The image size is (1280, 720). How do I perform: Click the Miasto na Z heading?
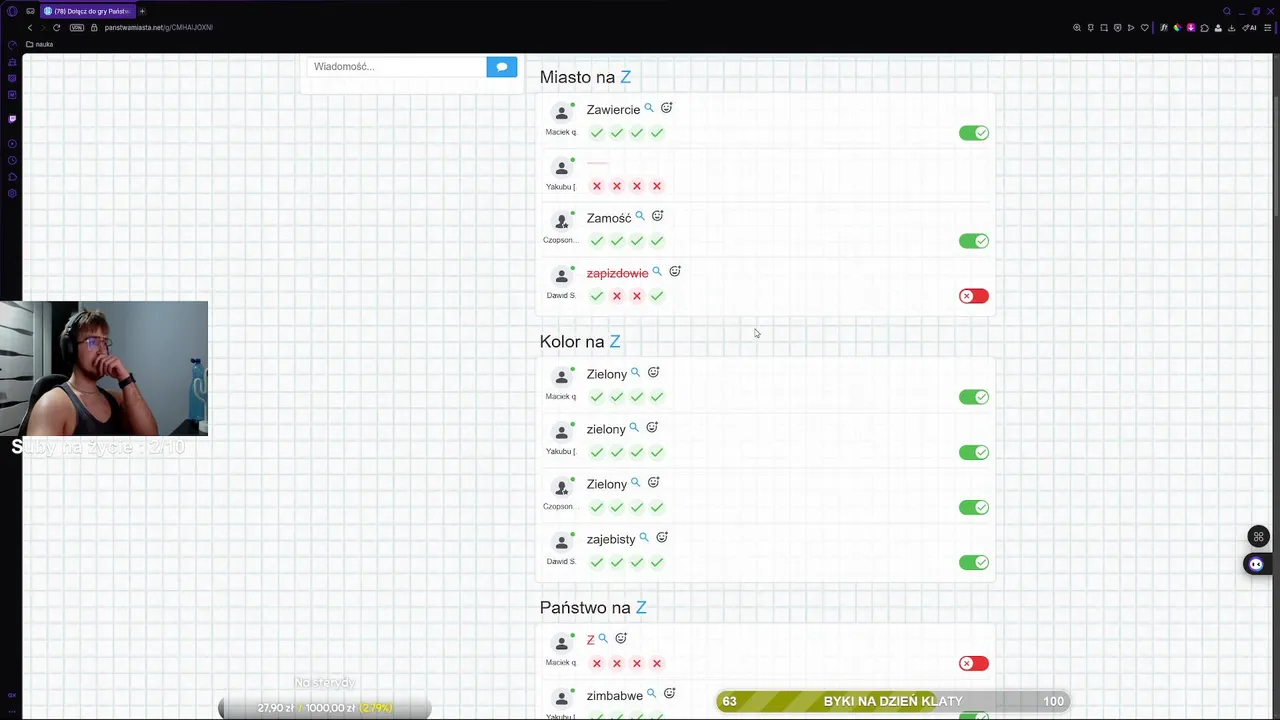point(585,77)
